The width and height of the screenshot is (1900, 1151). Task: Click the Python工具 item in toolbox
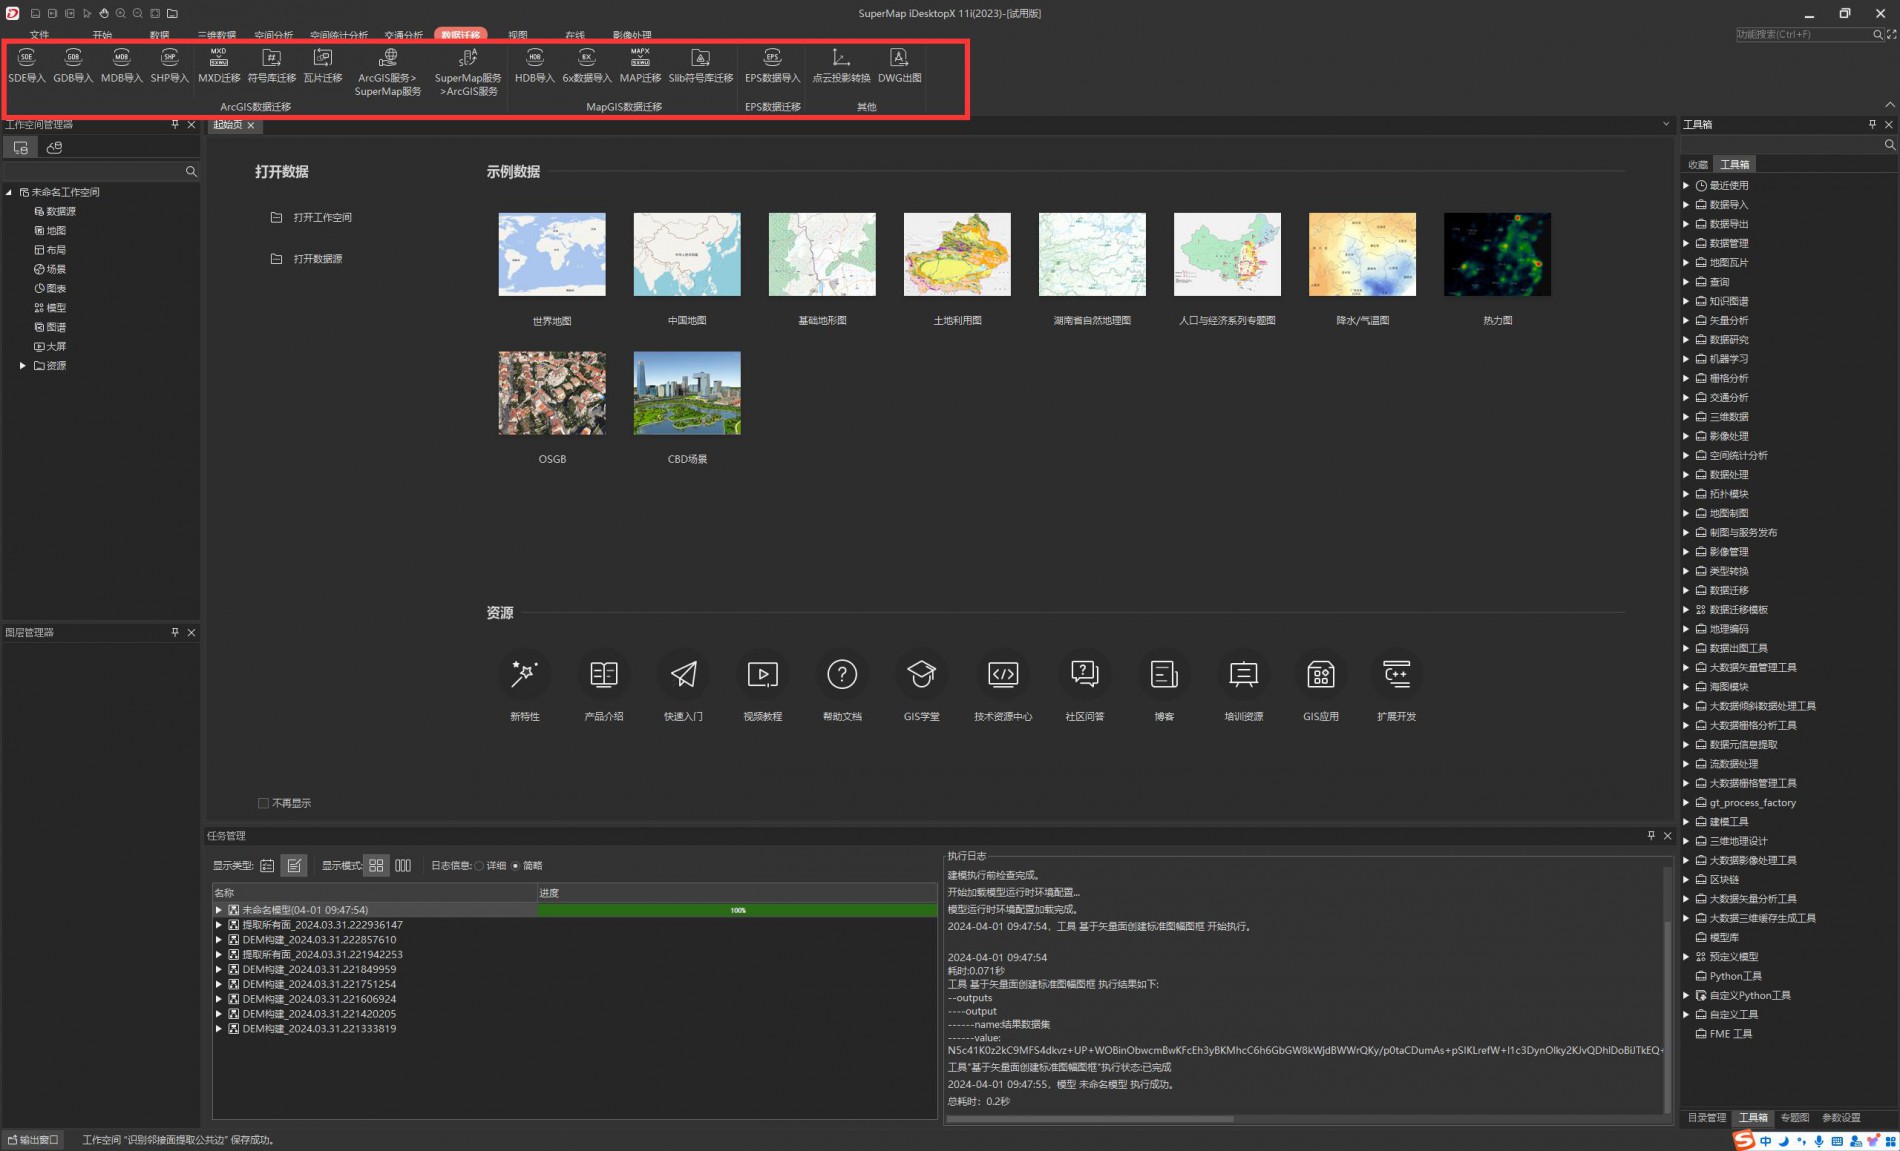1735,977
